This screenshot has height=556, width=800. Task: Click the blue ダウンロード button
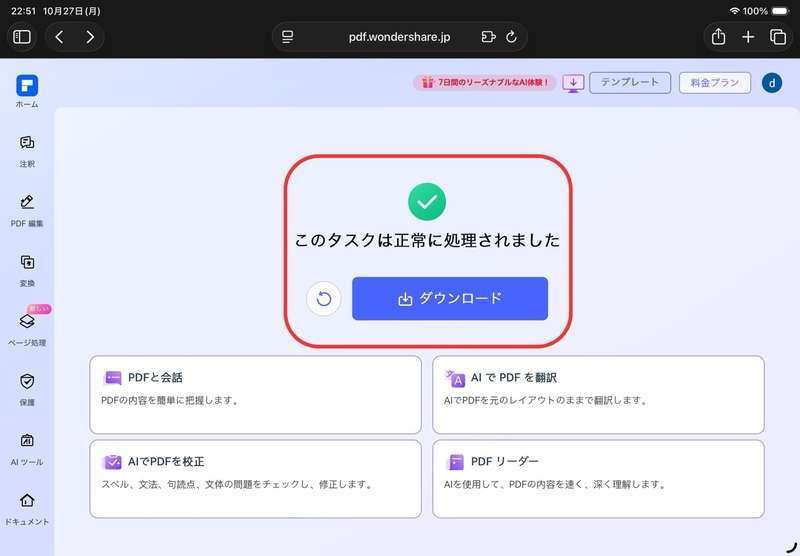tap(449, 298)
